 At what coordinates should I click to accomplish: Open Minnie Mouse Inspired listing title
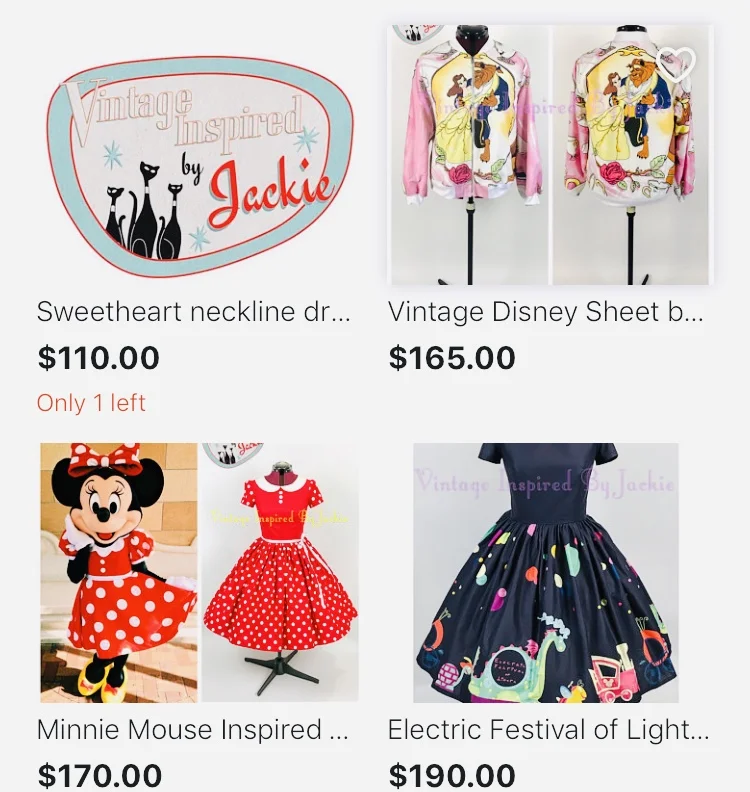(192, 730)
